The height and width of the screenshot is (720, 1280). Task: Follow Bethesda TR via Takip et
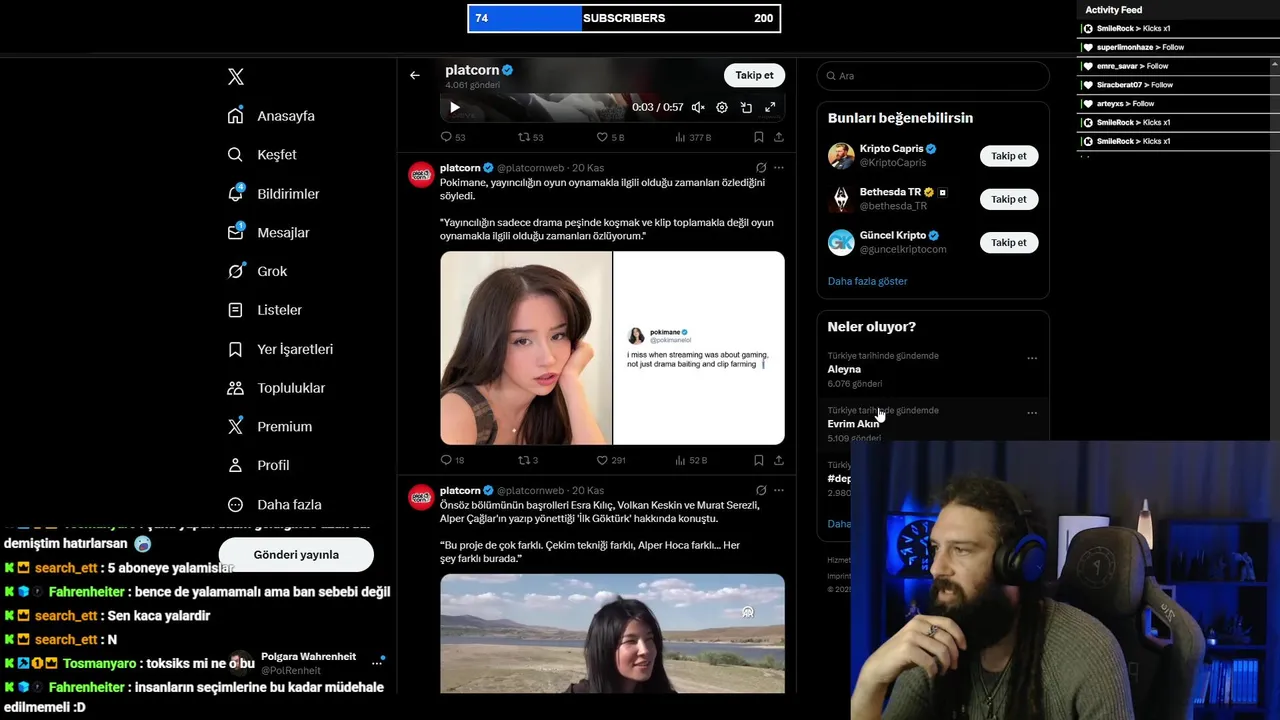pos(1009,199)
